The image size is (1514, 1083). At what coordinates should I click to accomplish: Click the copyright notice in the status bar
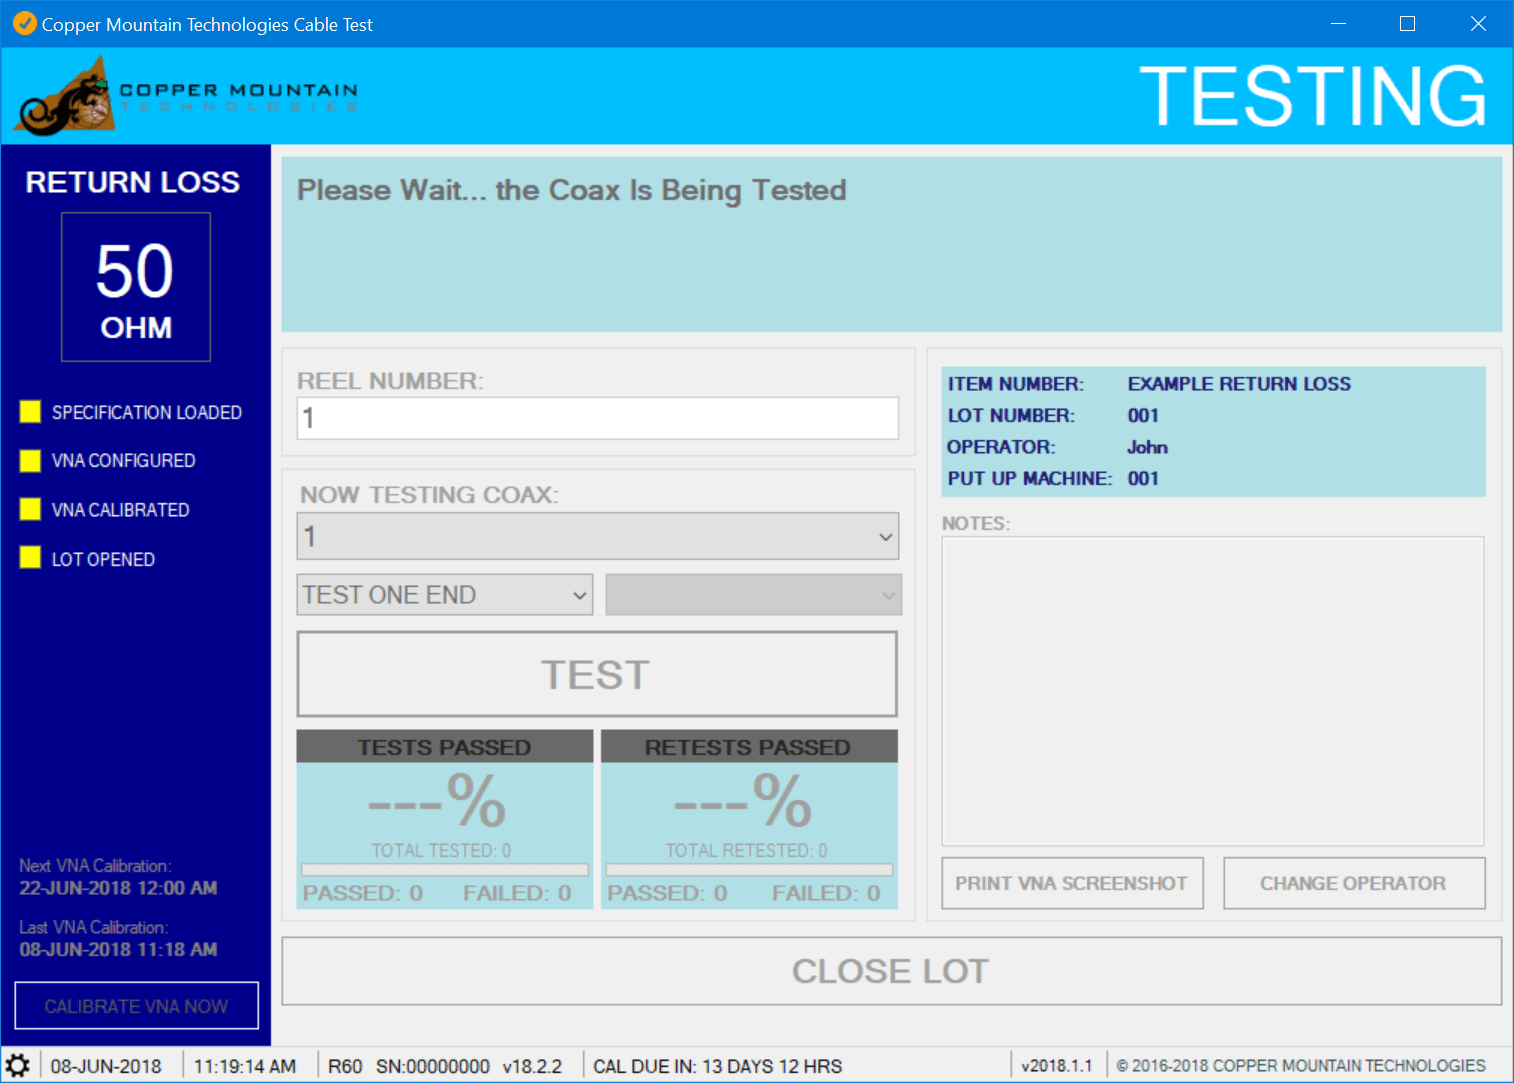tap(1301, 1066)
